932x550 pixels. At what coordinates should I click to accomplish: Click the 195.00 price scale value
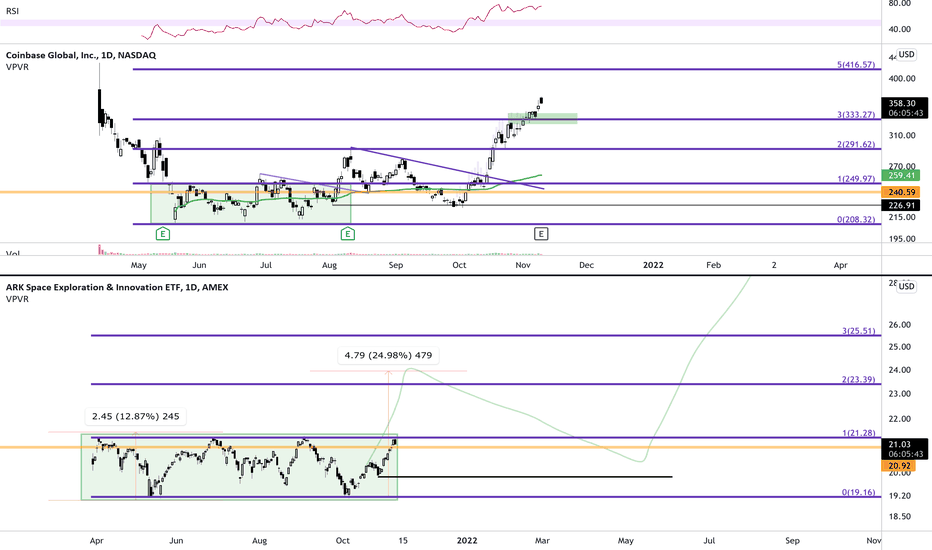pos(902,239)
